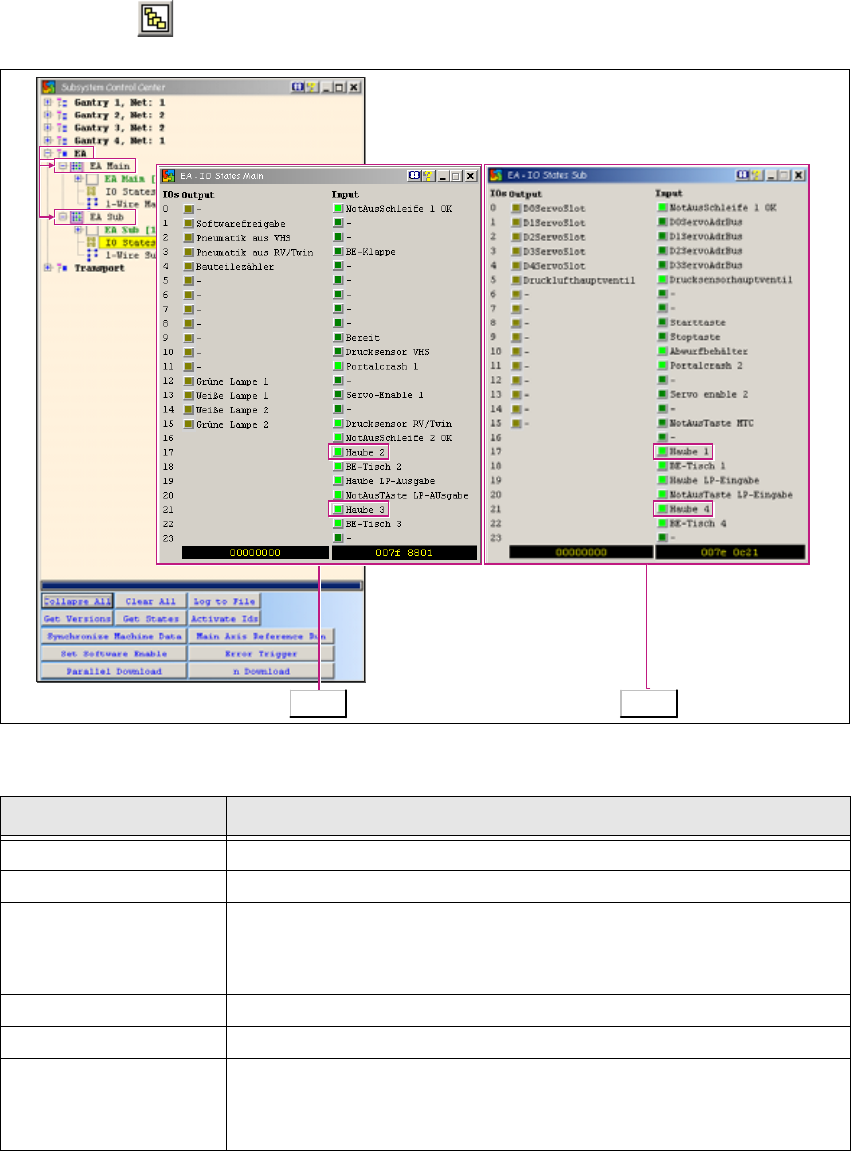The height and width of the screenshot is (1151, 851).
Task: Click help icon in Subsystem Control Center title bar
Action: point(311,87)
